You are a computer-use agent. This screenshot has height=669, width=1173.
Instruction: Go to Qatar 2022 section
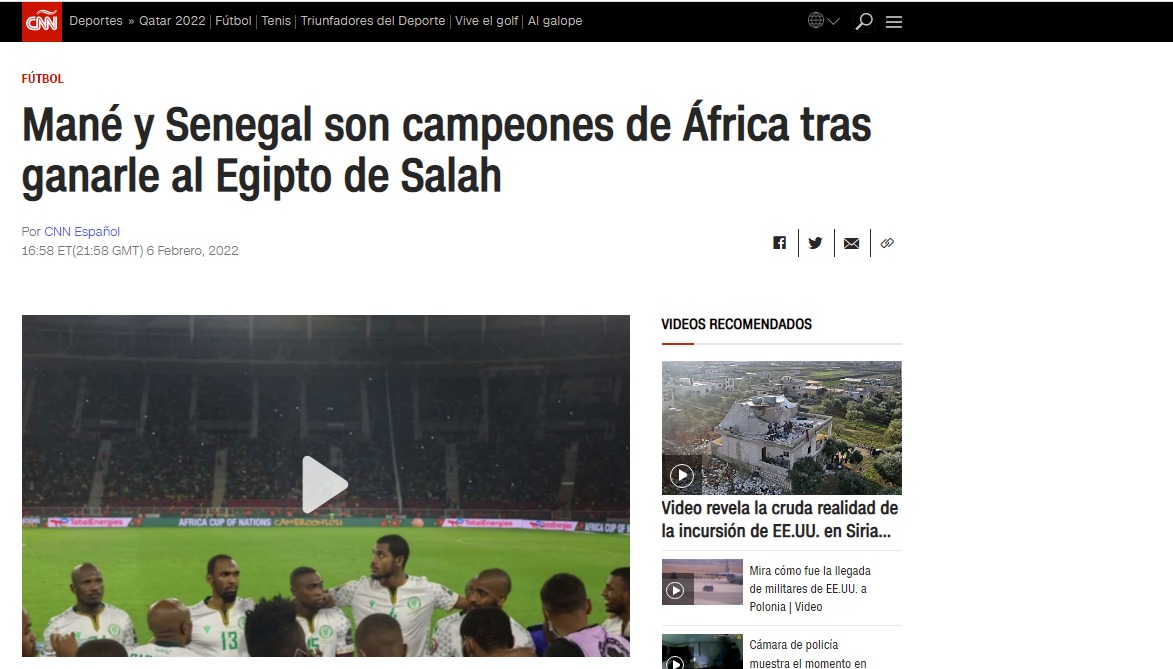(x=172, y=21)
